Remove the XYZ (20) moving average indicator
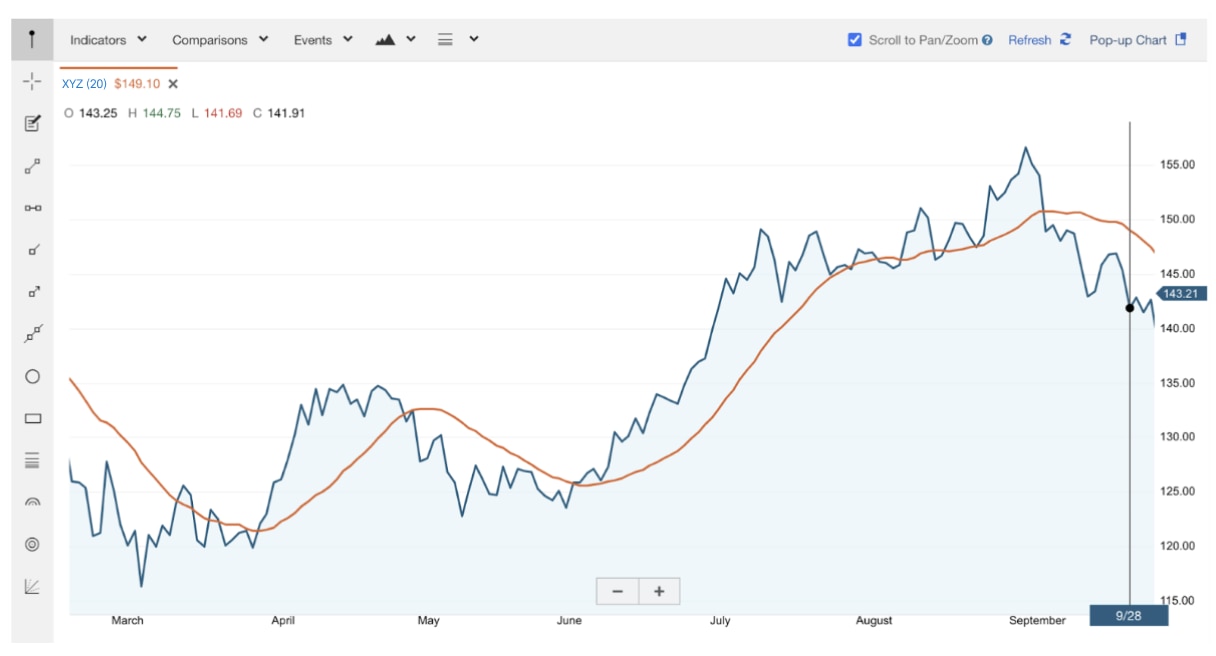 173,84
